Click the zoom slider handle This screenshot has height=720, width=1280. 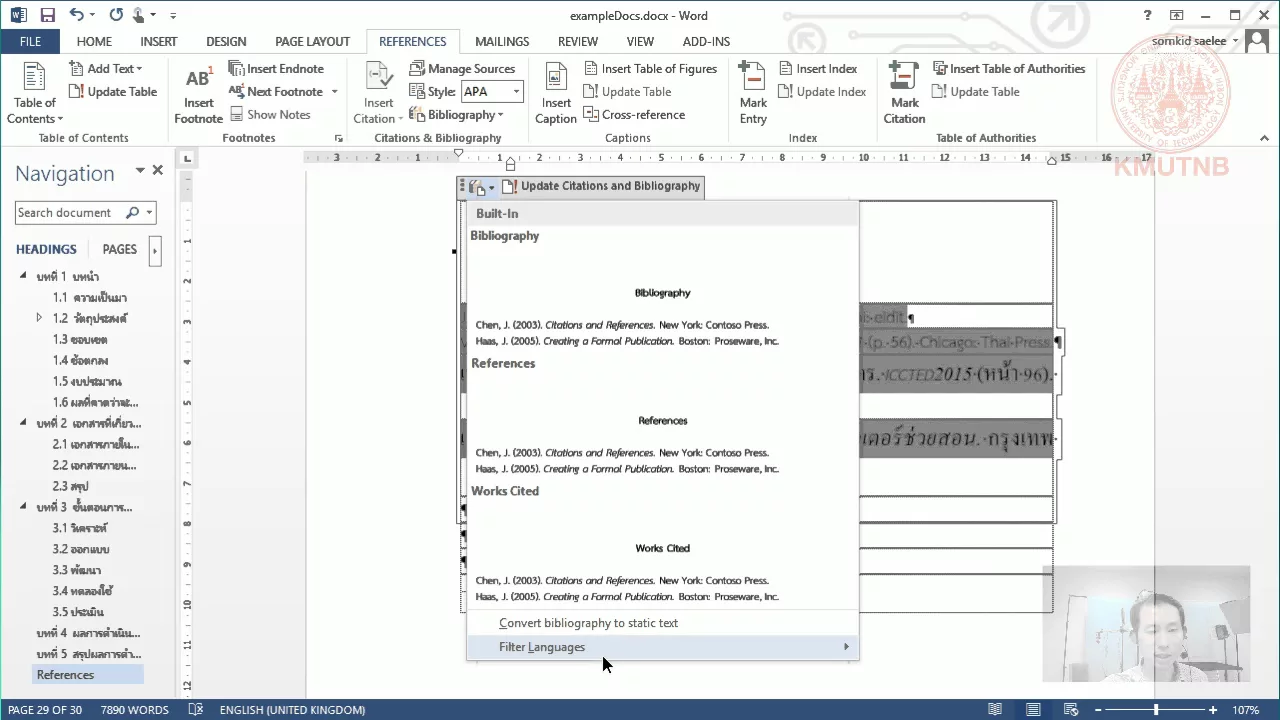pos(1156,710)
